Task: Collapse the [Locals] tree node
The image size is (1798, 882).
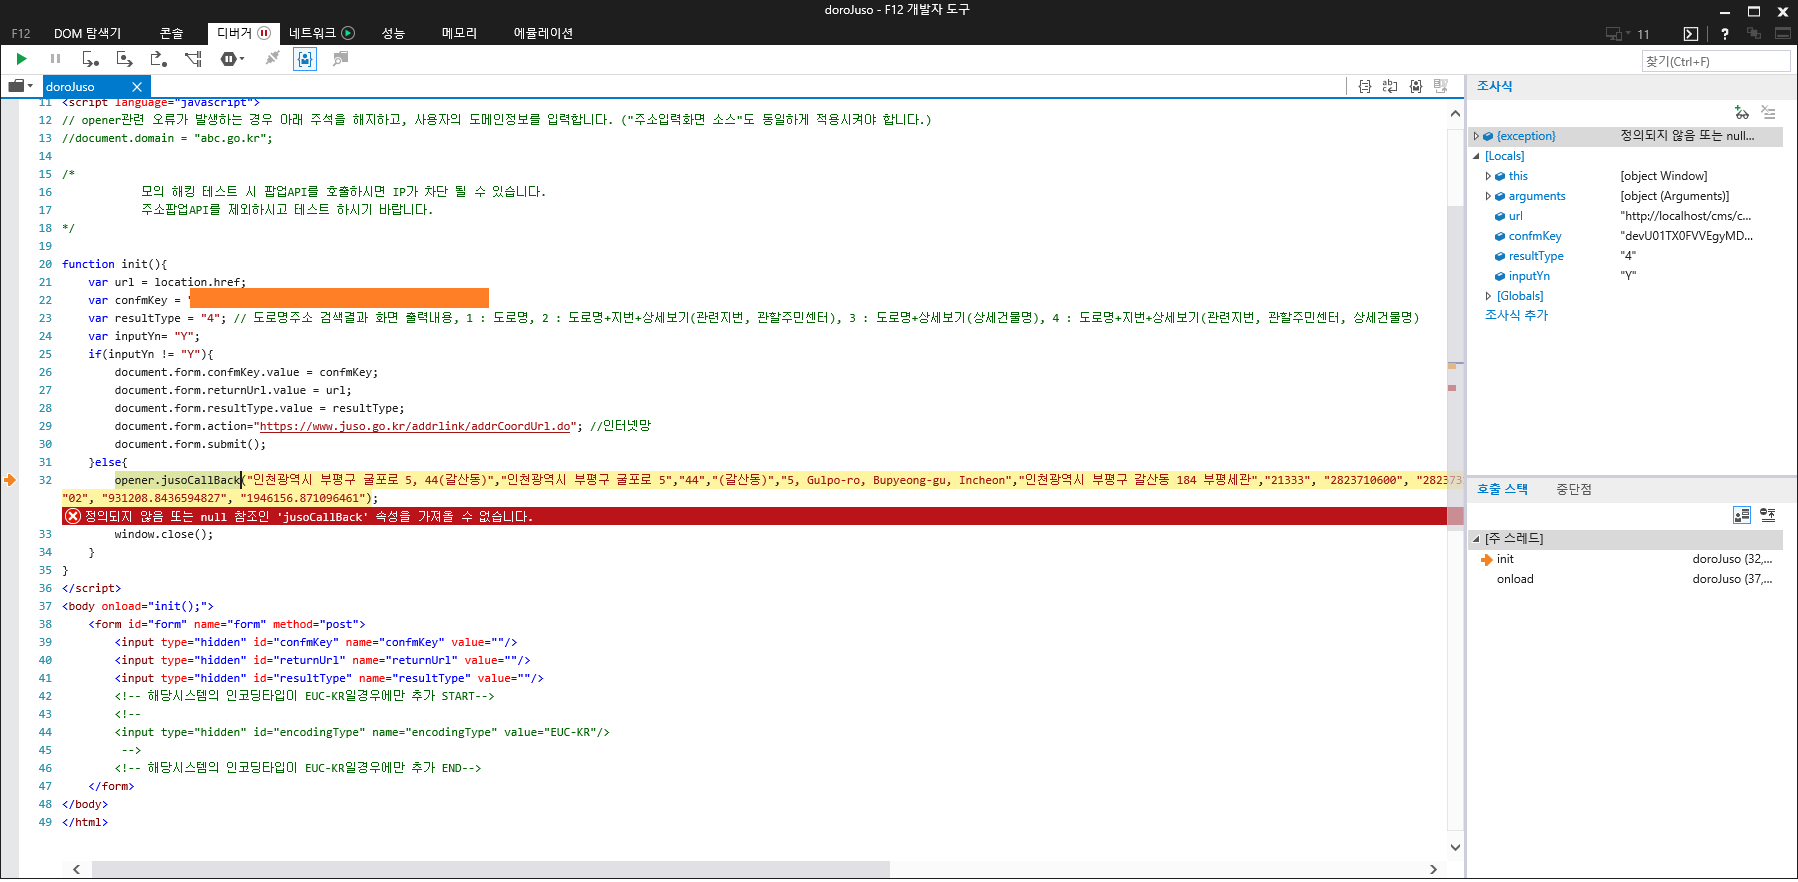Action: (1476, 156)
